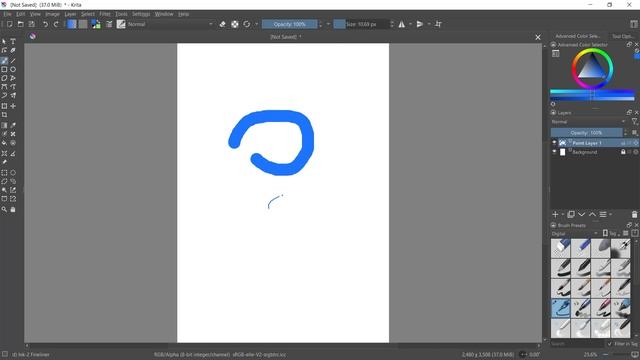Screen dimensions: 640x360
Task: Select the Rectangular Selection tool
Action: coord(4,173)
